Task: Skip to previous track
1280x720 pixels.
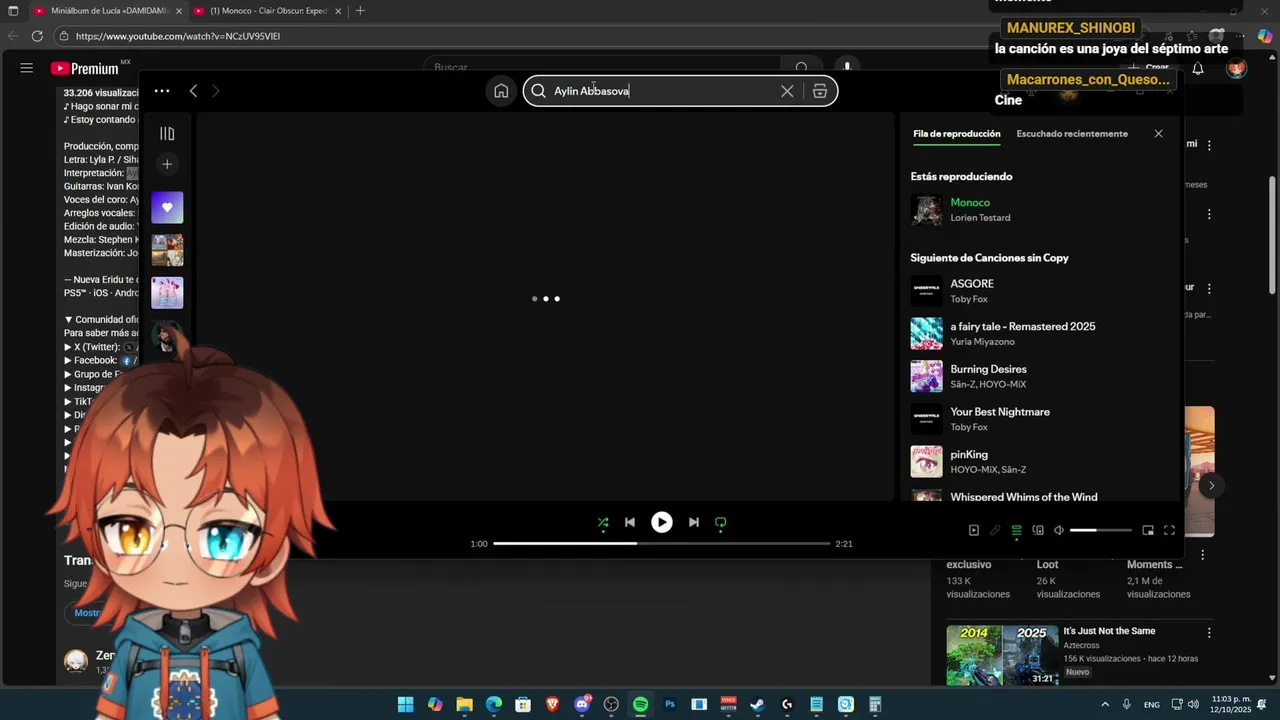Action: (x=630, y=522)
